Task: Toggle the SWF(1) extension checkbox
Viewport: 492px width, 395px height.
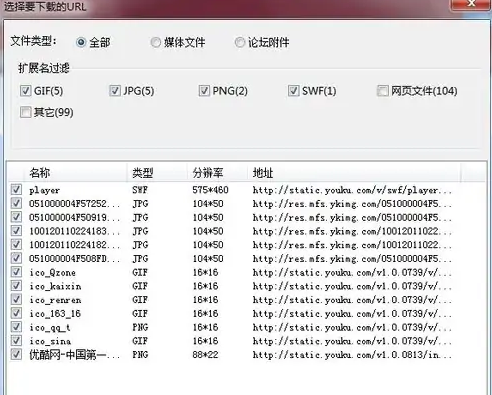Action: click(293, 90)
